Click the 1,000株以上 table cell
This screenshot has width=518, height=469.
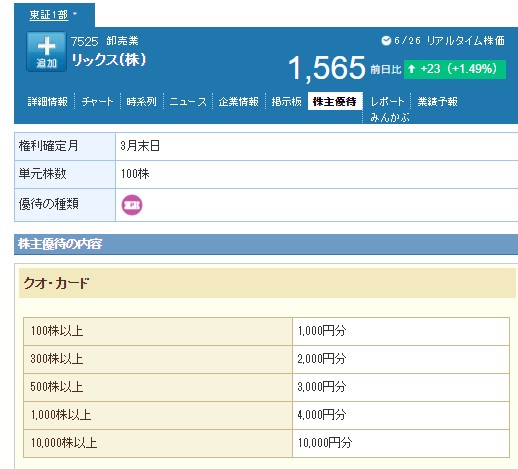158,415
